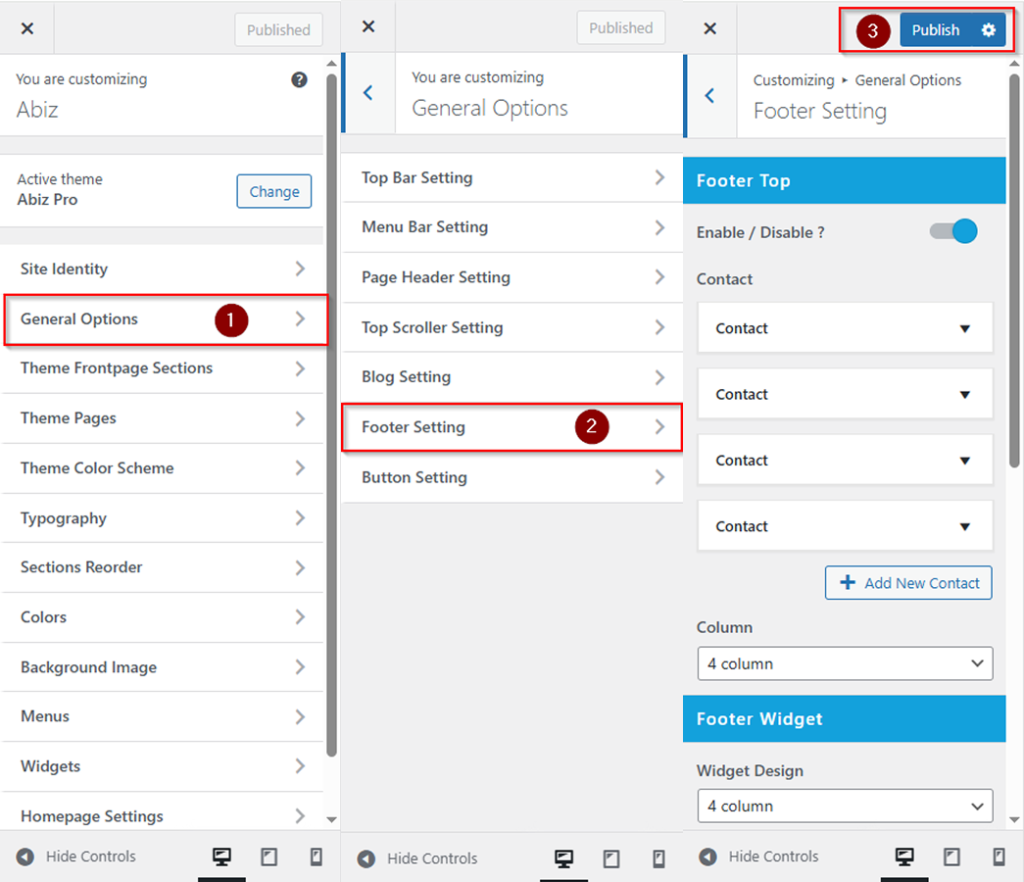Screen dimensions: 1024x882
Task: Click back arrow in General Options panel
Action: pos(368,93)
